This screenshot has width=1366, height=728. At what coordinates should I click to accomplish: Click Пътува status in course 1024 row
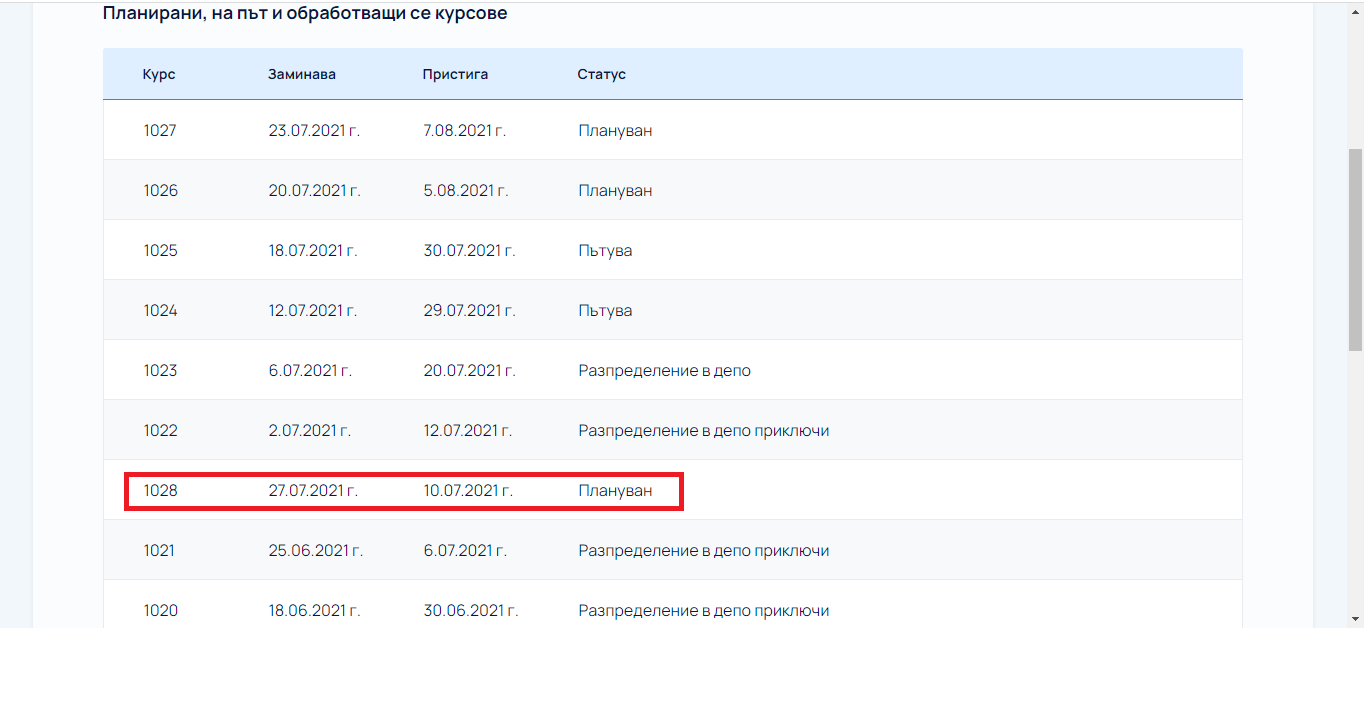605,310
